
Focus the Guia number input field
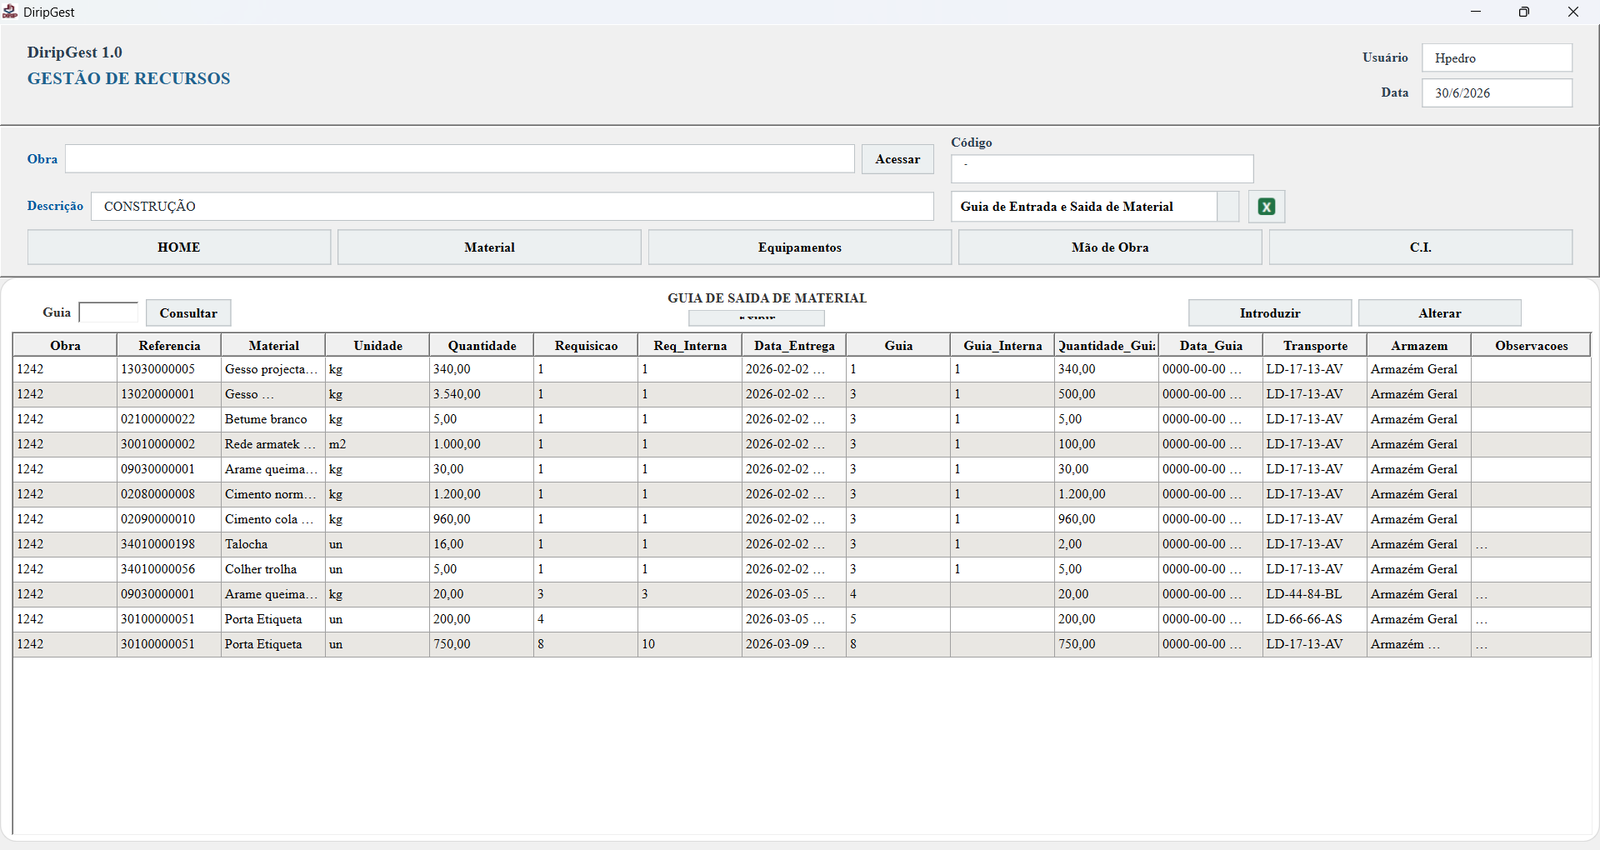[108, 313]
